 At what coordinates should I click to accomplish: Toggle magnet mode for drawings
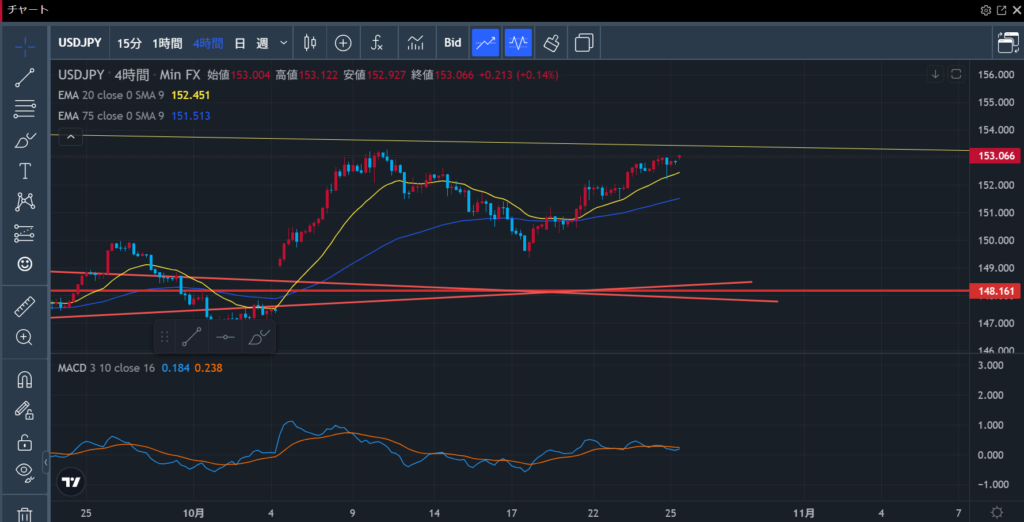(25, 379)
